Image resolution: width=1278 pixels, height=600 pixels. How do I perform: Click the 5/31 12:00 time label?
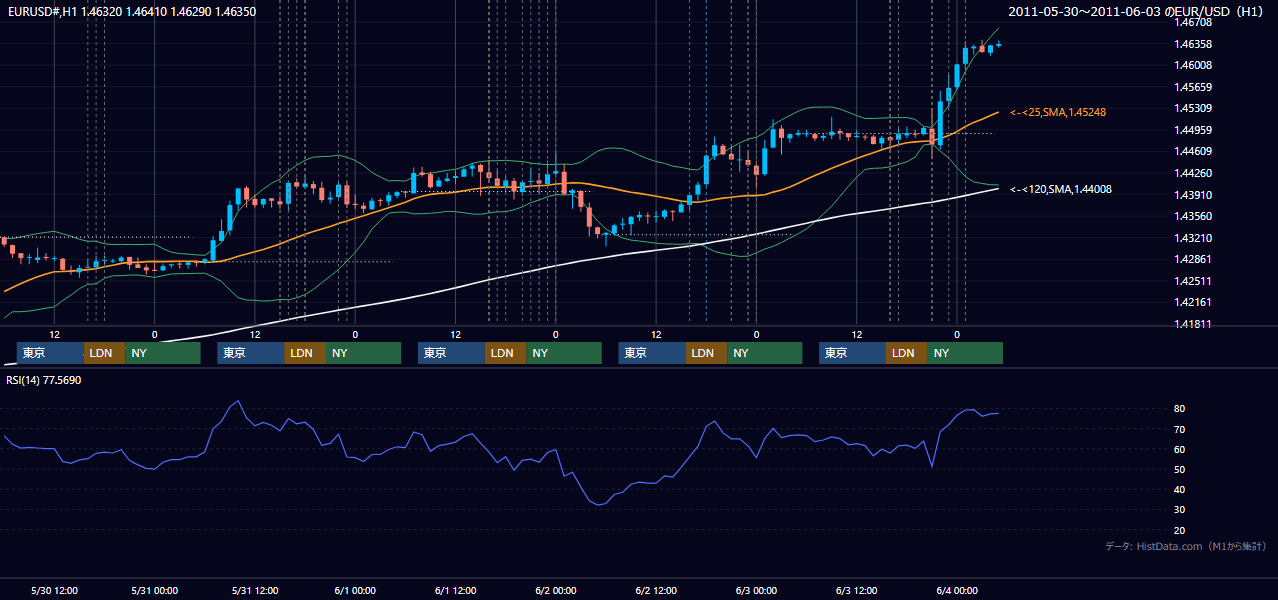[255, 590]
